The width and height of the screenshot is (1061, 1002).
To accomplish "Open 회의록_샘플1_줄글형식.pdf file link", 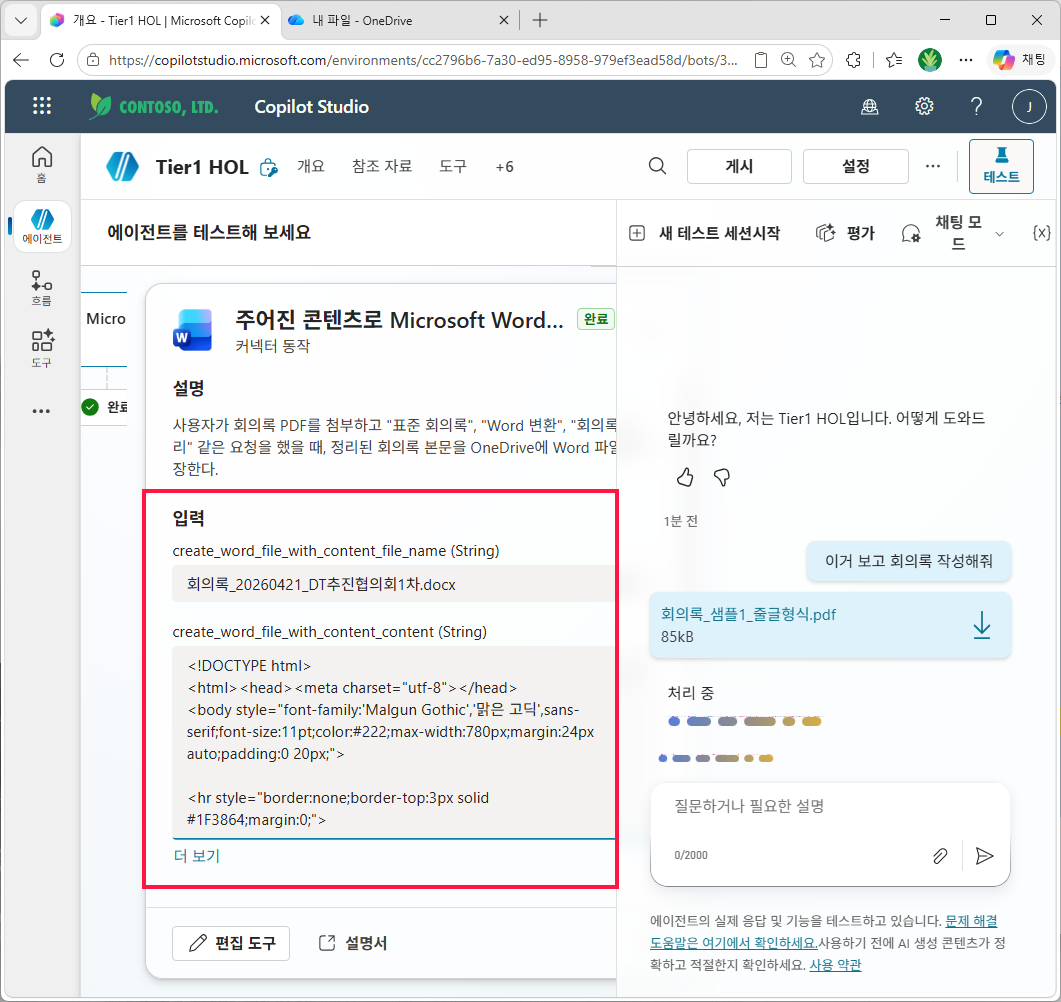I will coord(748,614).
